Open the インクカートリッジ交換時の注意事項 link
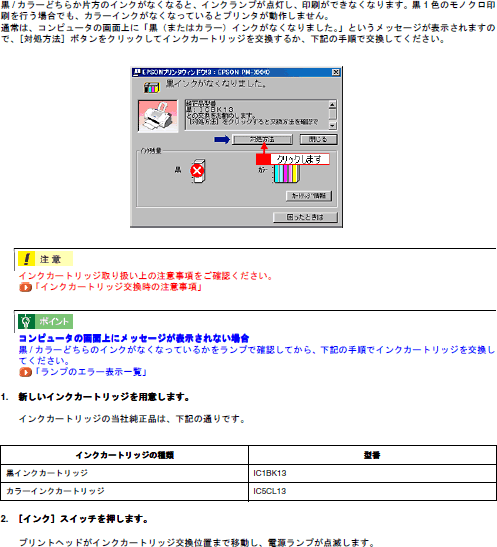This screenshot has height=547, width=497. point(119,287)
